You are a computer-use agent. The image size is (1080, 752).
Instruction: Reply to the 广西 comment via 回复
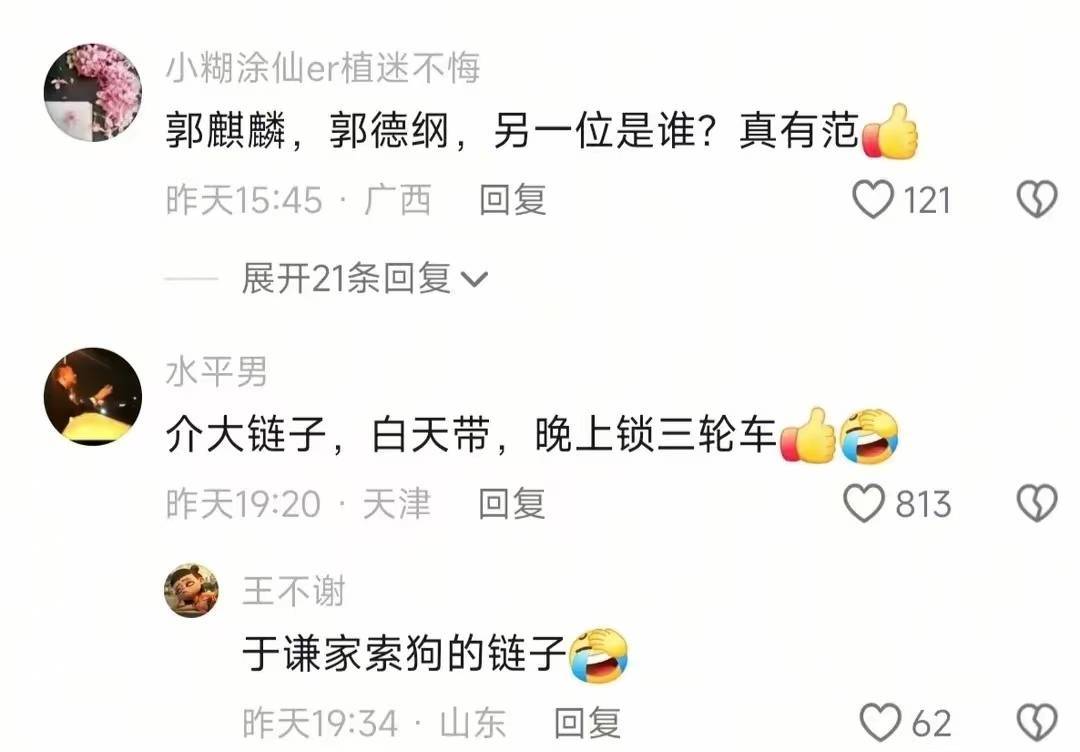pos(512,200)
